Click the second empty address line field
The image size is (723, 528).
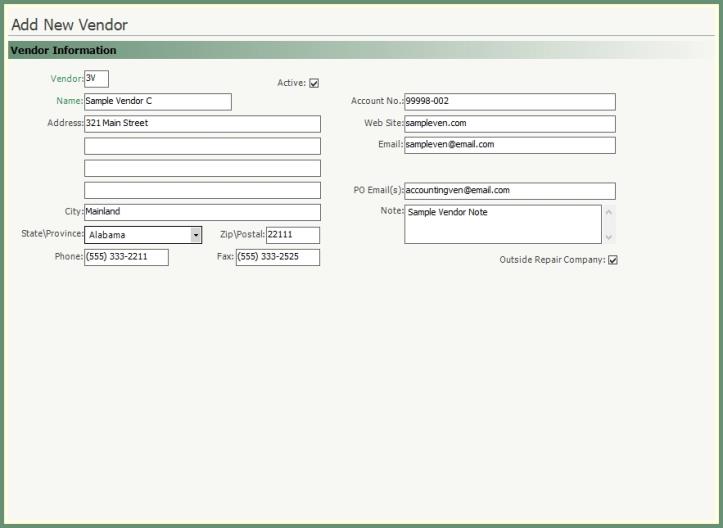pos(202,146)
